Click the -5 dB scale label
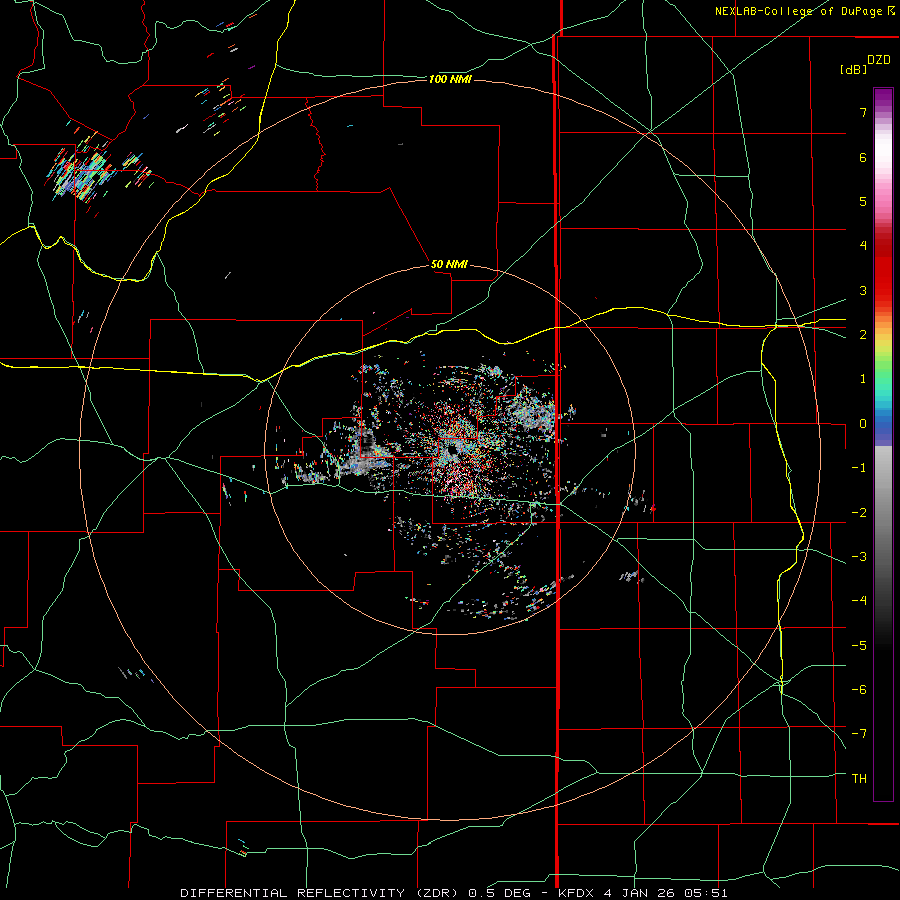Screen dimensions: 900x900 tap(859, 646)
